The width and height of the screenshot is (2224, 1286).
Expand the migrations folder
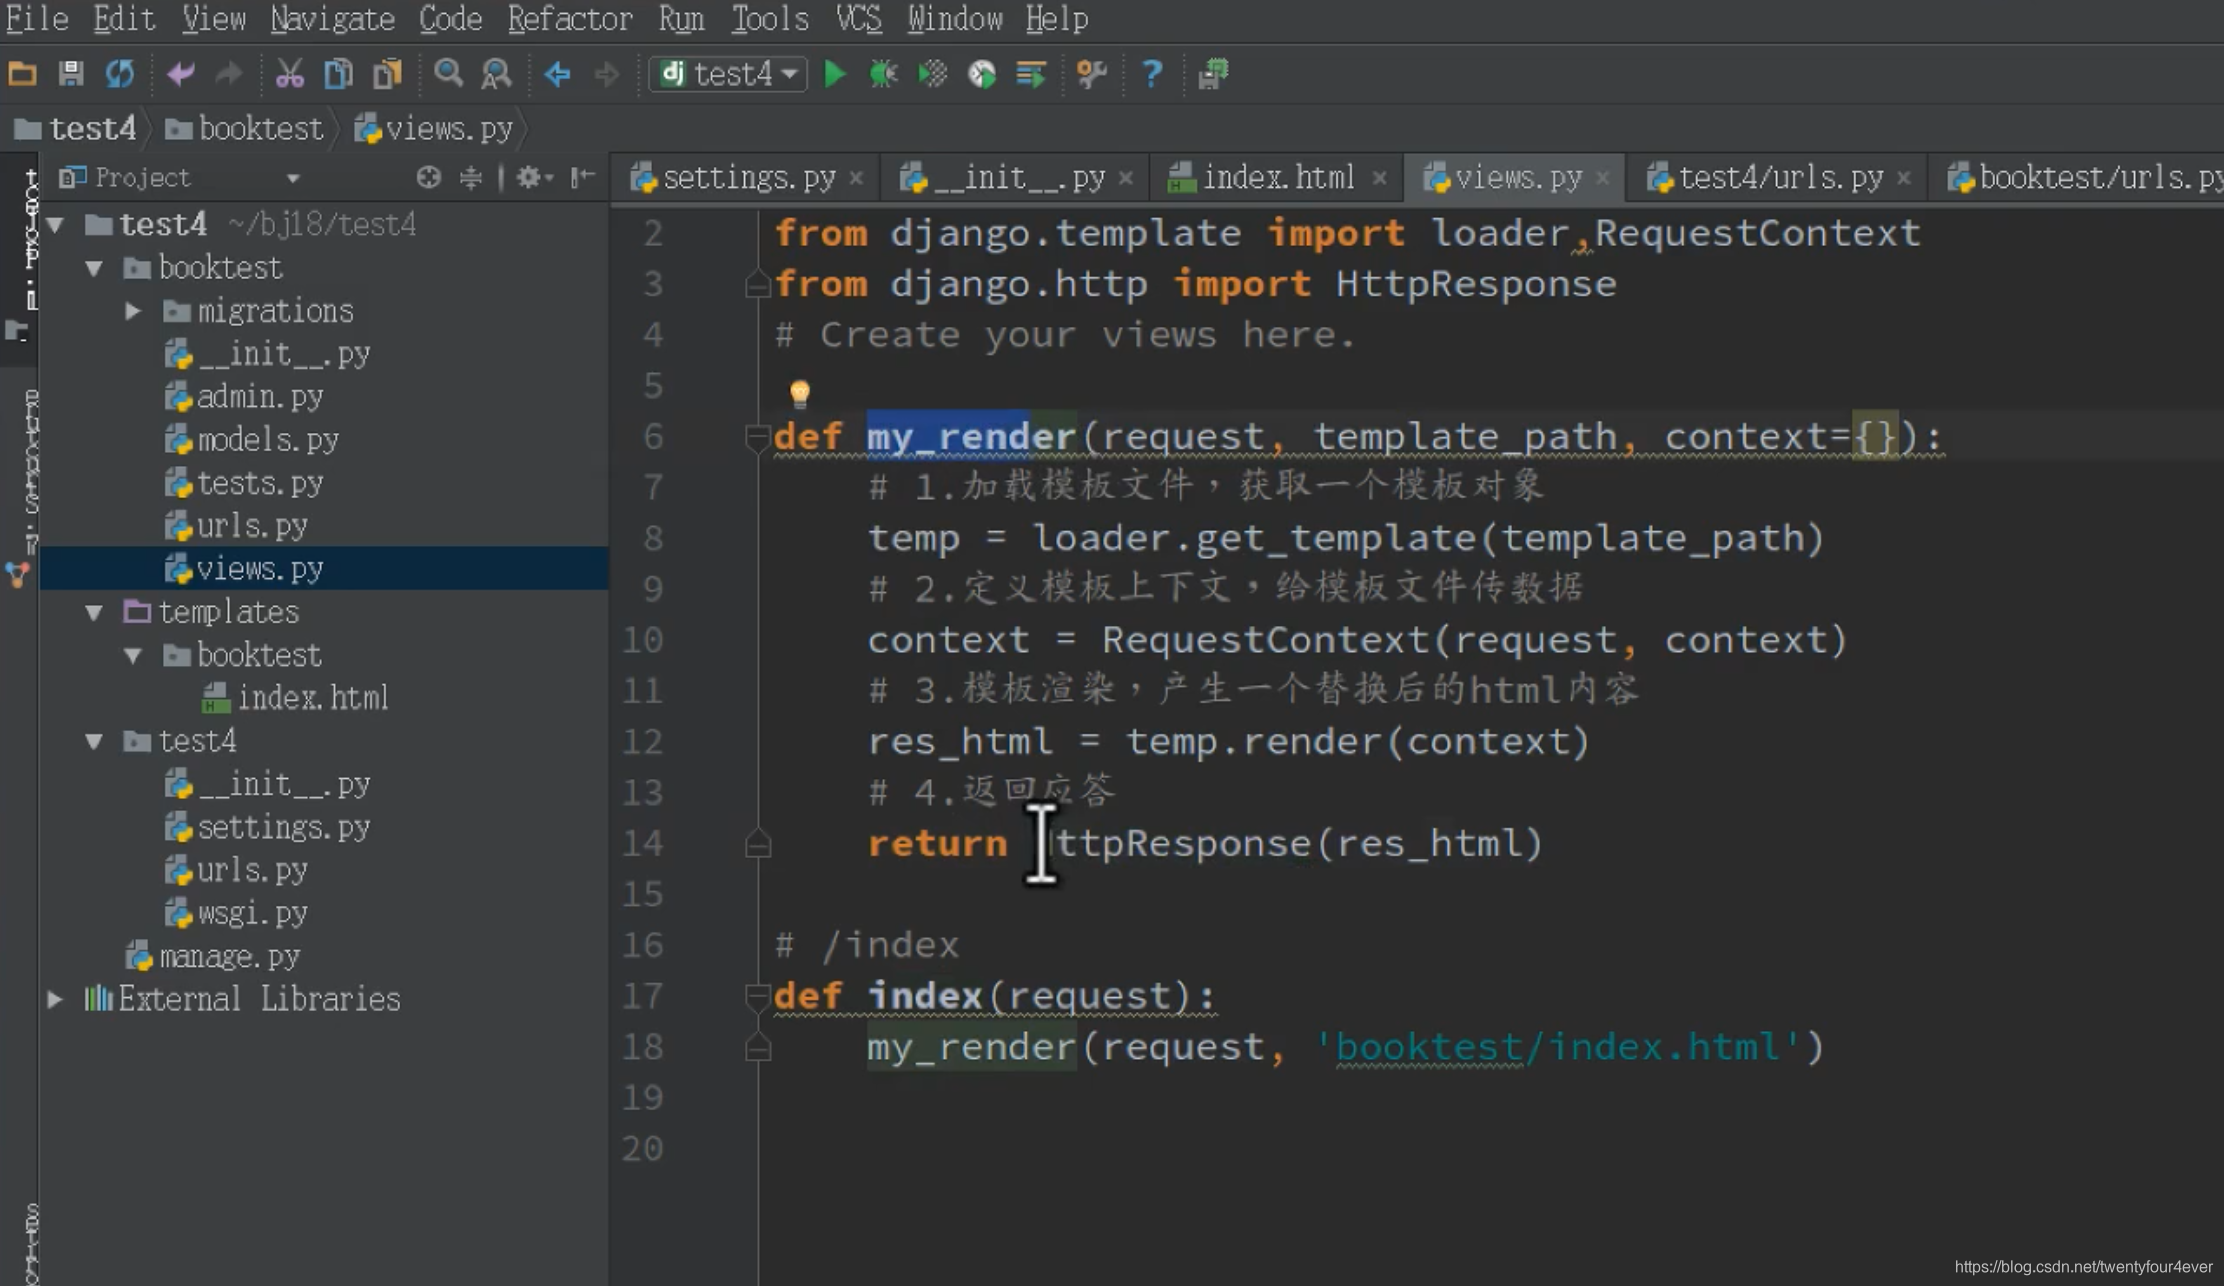133,311
